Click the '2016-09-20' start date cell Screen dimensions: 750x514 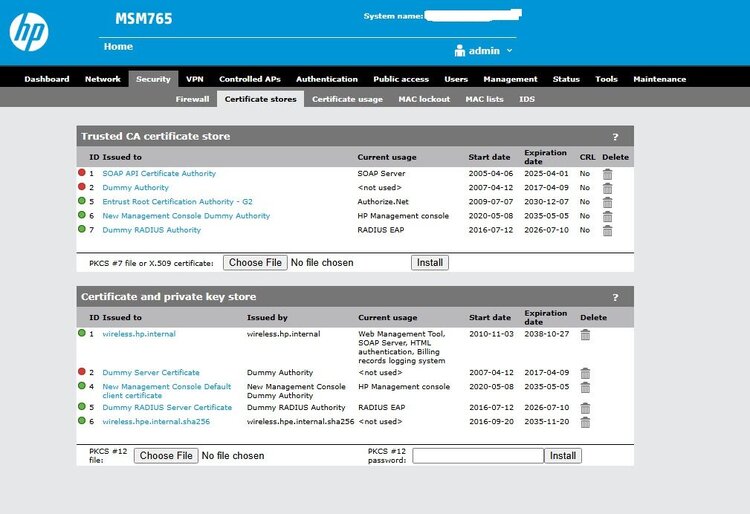(491, 422)
